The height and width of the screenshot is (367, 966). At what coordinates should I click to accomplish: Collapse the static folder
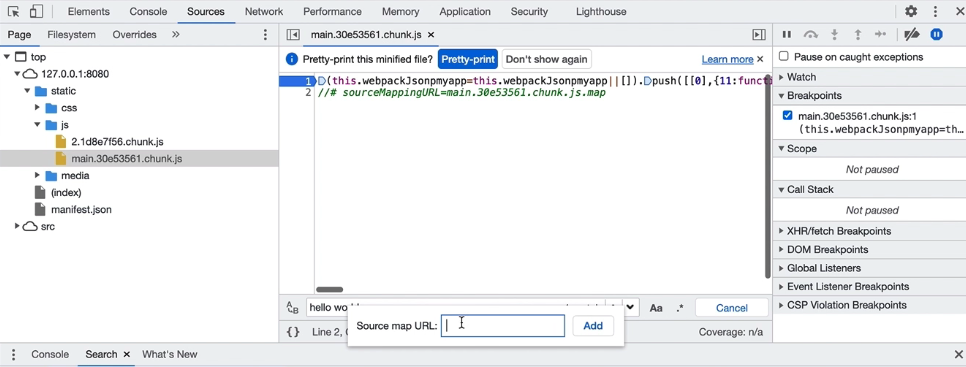point(26,91)
